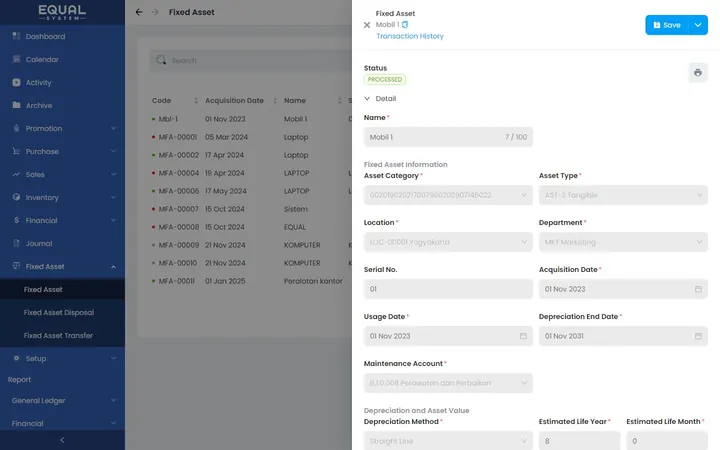Go forward with the right arrow
Screen dimensions: 720x450
click(x=155, y=12)
